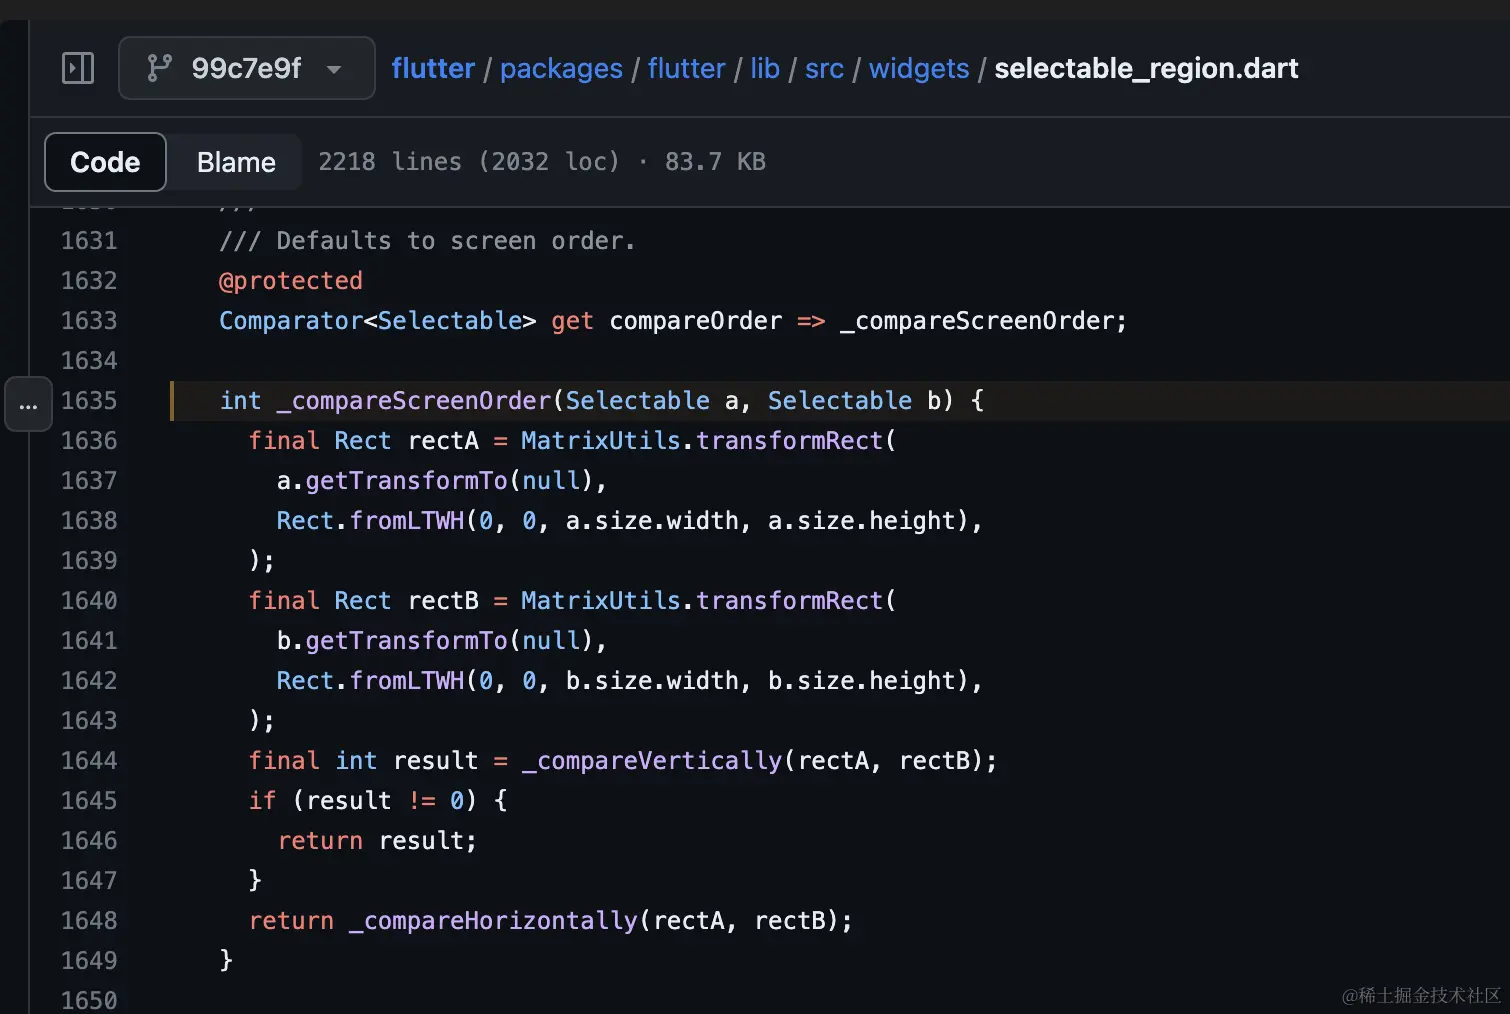Select line number 1647
Screen dimensions: 1510x1014
[x=89, y=881]
